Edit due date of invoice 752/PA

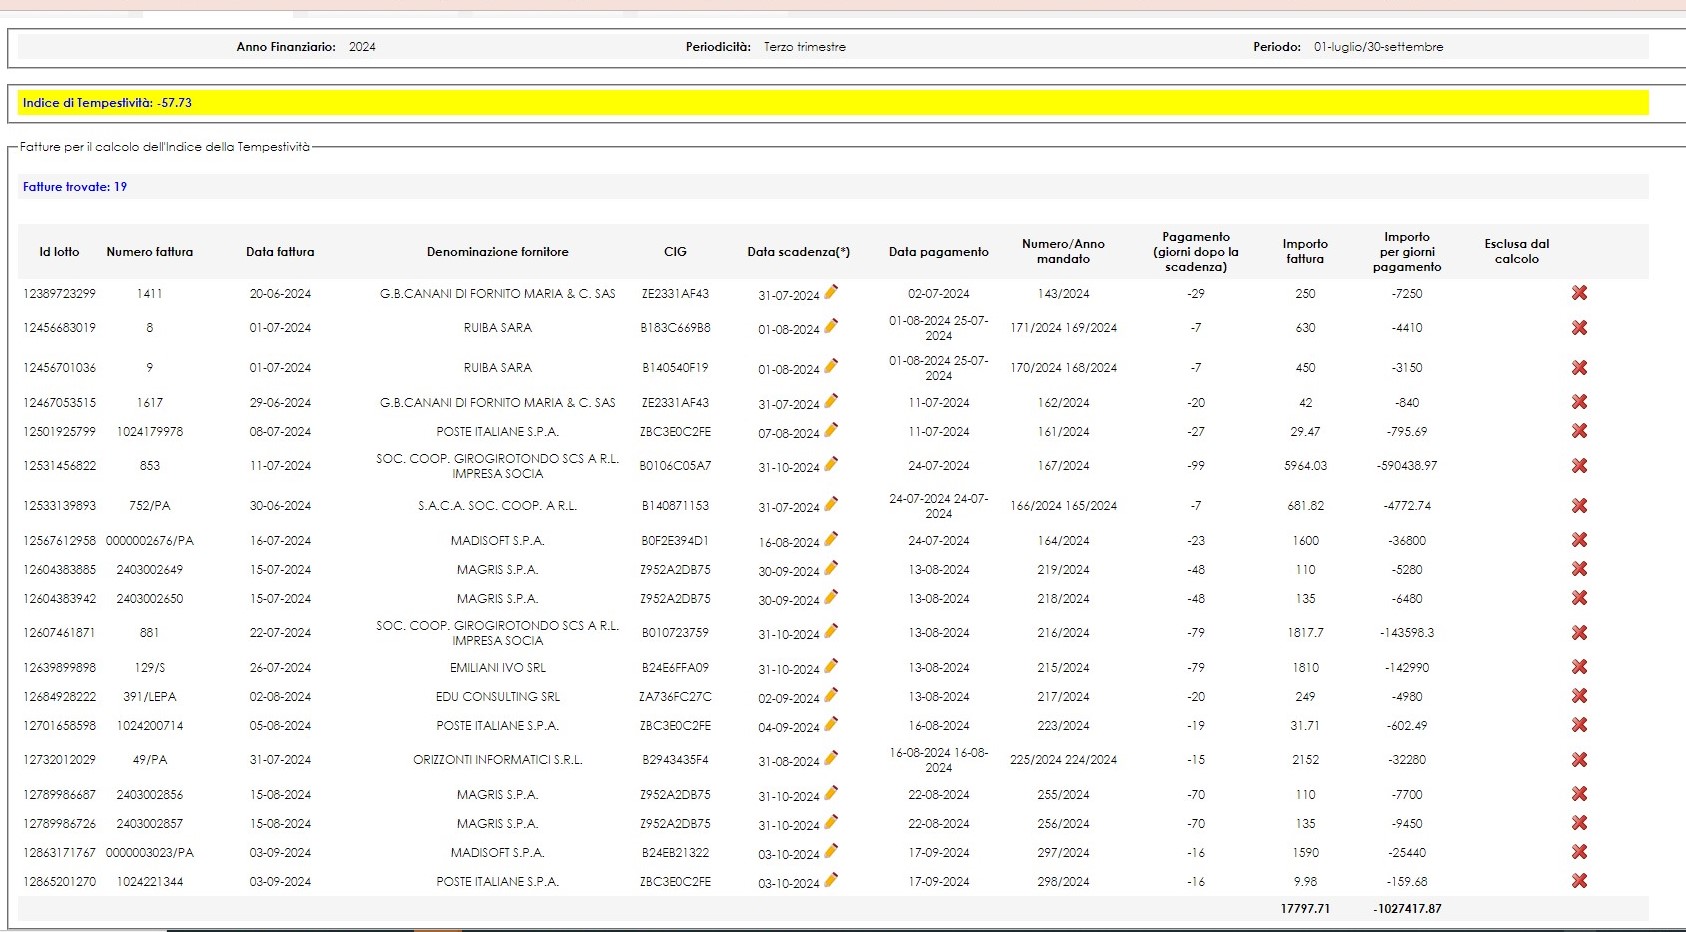click(831, 504)
